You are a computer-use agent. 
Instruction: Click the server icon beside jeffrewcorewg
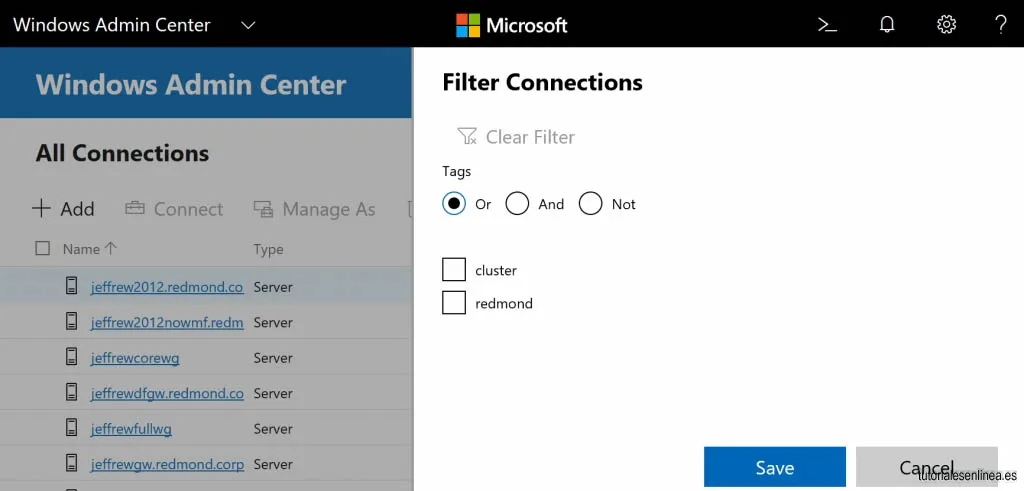72,357
